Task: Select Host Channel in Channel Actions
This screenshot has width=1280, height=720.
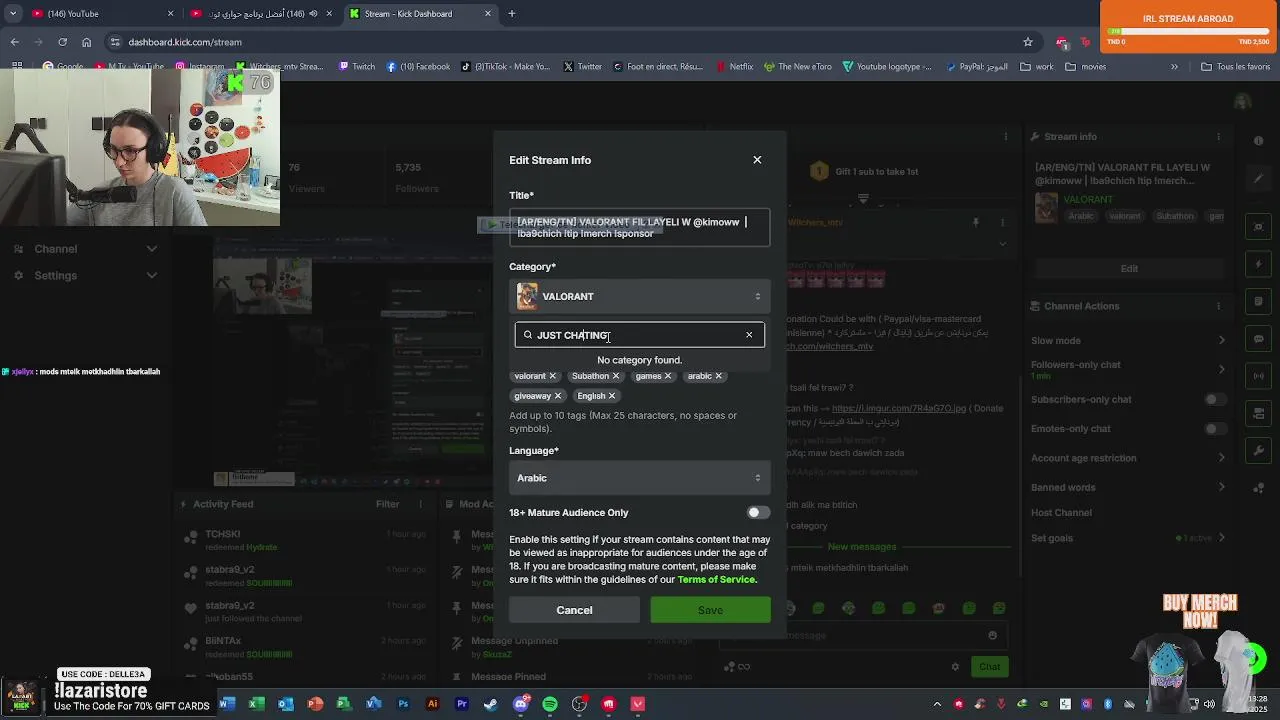Action: [x=1061, y=513]
